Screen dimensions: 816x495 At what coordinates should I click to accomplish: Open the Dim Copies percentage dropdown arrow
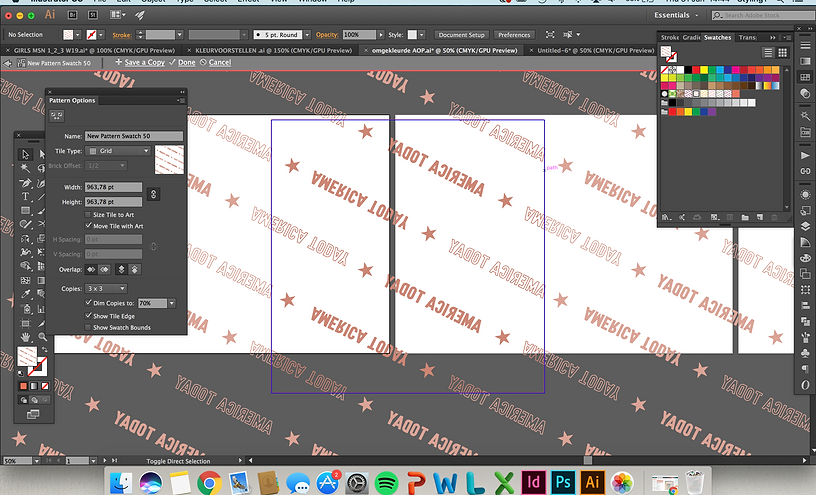(171, 303)
